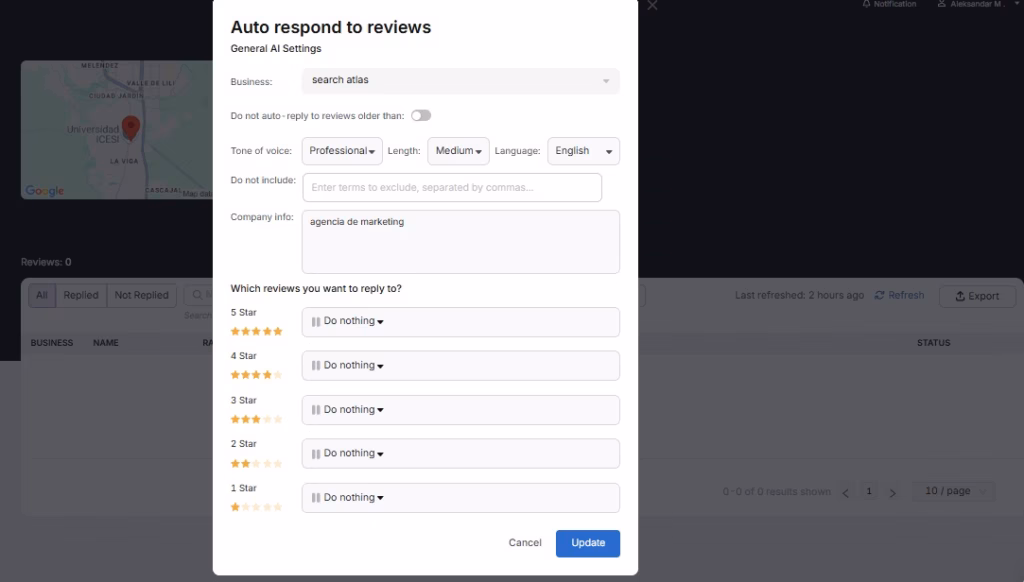The height and width of the screenshot is (582, 1024).
Task: Click the Google logo on map
Action: 44,191
